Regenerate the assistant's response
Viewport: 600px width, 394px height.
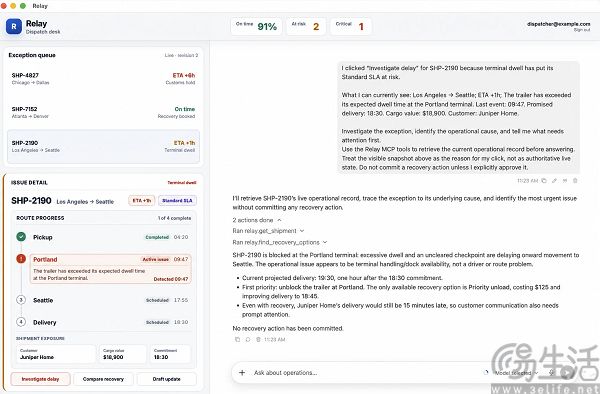[x=248, y=339]
